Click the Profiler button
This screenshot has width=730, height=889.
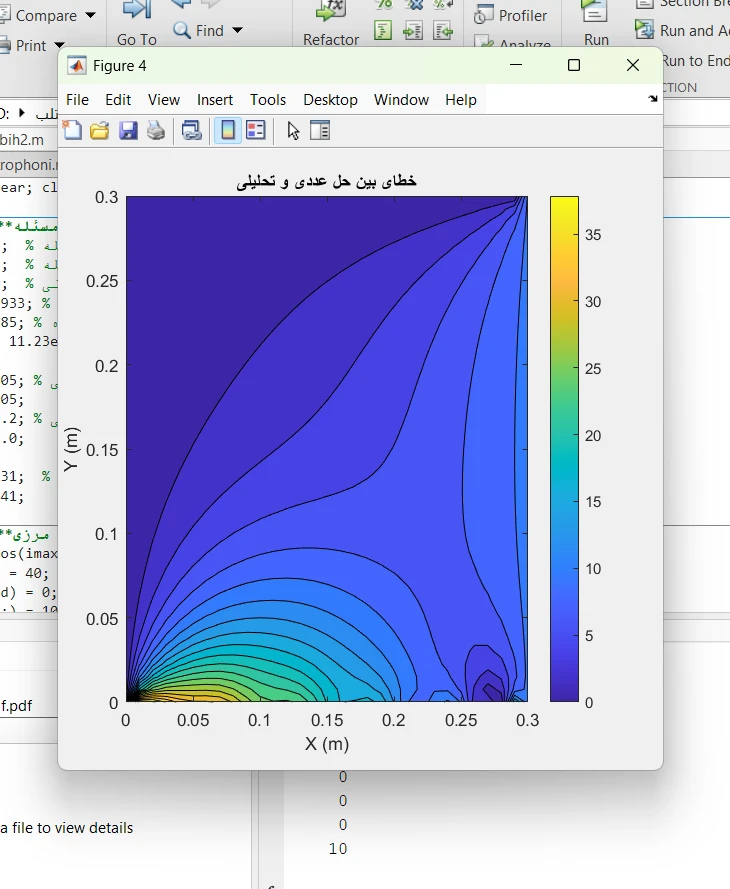[x=511, y=16]
